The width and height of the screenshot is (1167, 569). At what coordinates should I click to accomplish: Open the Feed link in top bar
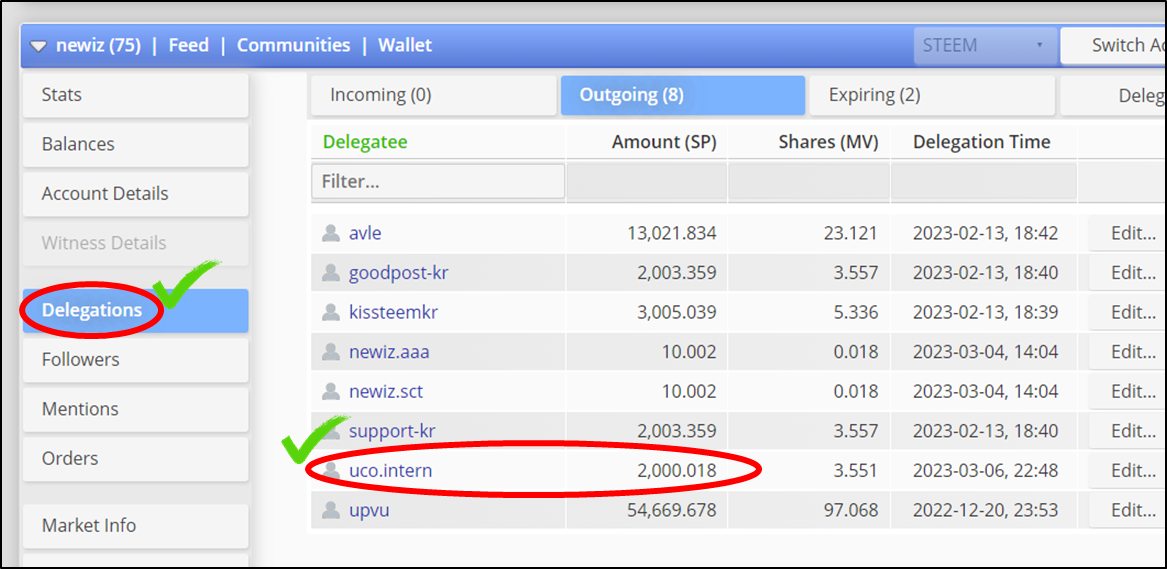click(x=188, y=45)
